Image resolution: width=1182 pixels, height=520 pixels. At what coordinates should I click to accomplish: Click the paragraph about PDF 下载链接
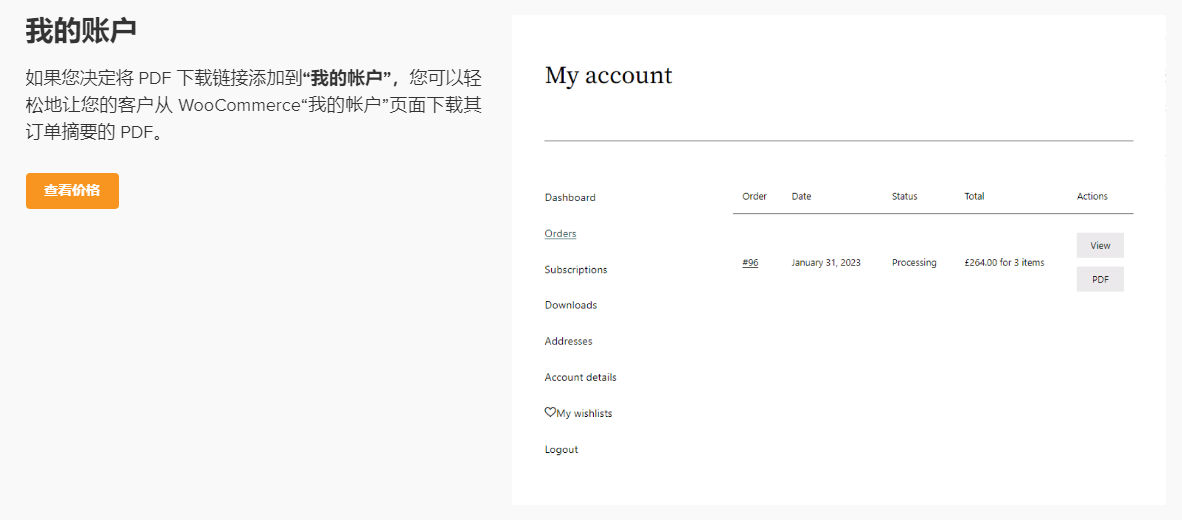253,105
